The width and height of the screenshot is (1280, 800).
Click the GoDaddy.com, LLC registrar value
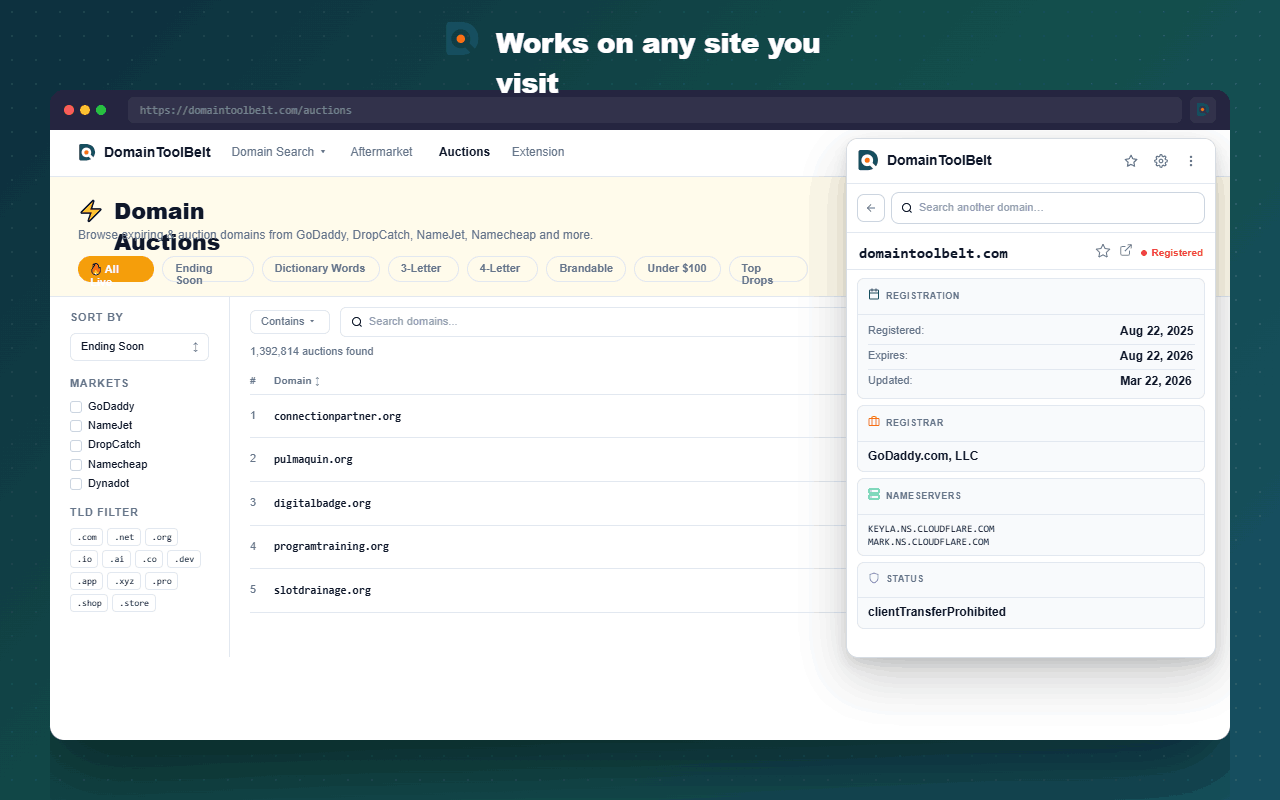coord(923,456)
